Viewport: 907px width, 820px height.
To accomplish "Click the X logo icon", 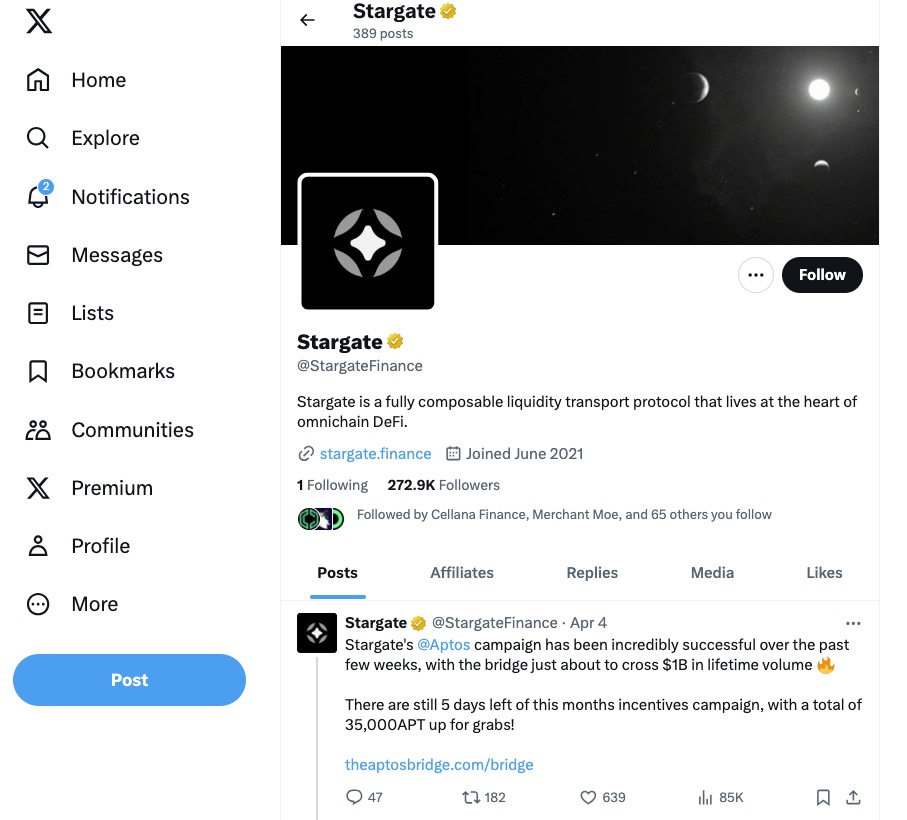I will coord(39,22).
